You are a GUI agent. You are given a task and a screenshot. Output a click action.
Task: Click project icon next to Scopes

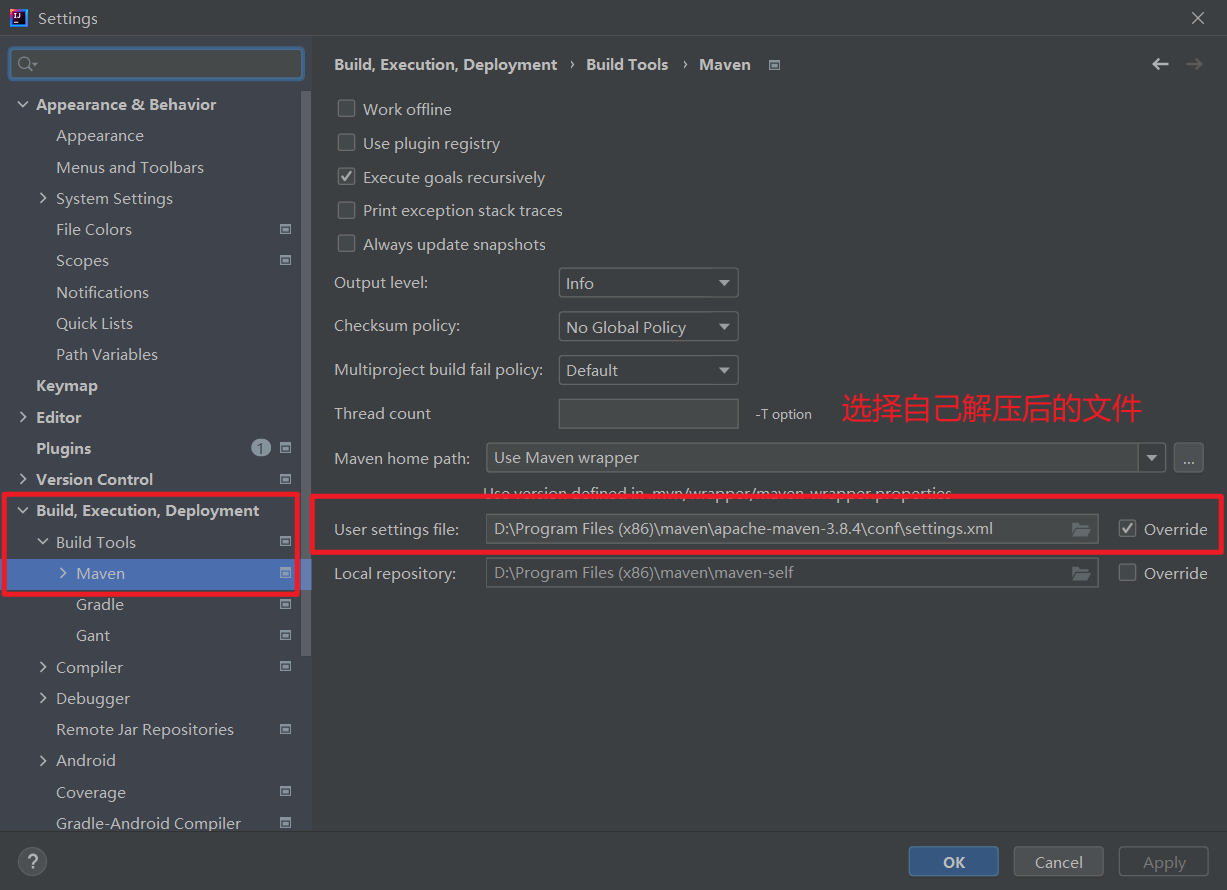(x=285, y=260)
